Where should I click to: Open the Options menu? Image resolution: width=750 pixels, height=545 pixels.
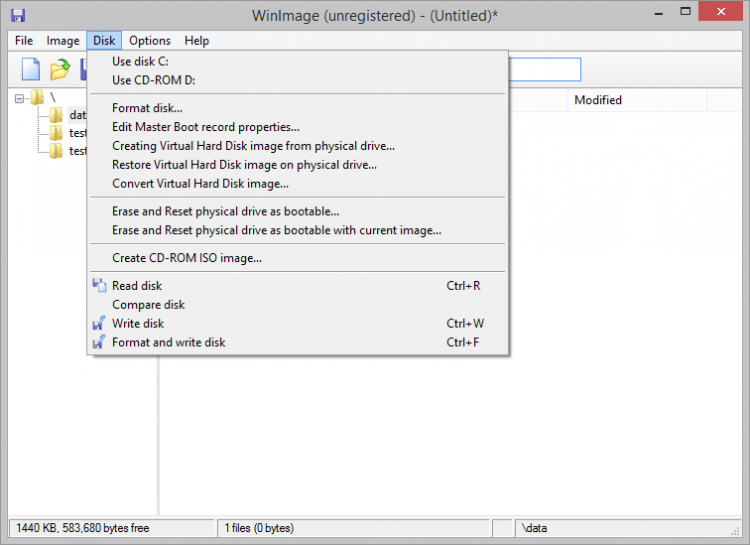(x=150, y=41)
